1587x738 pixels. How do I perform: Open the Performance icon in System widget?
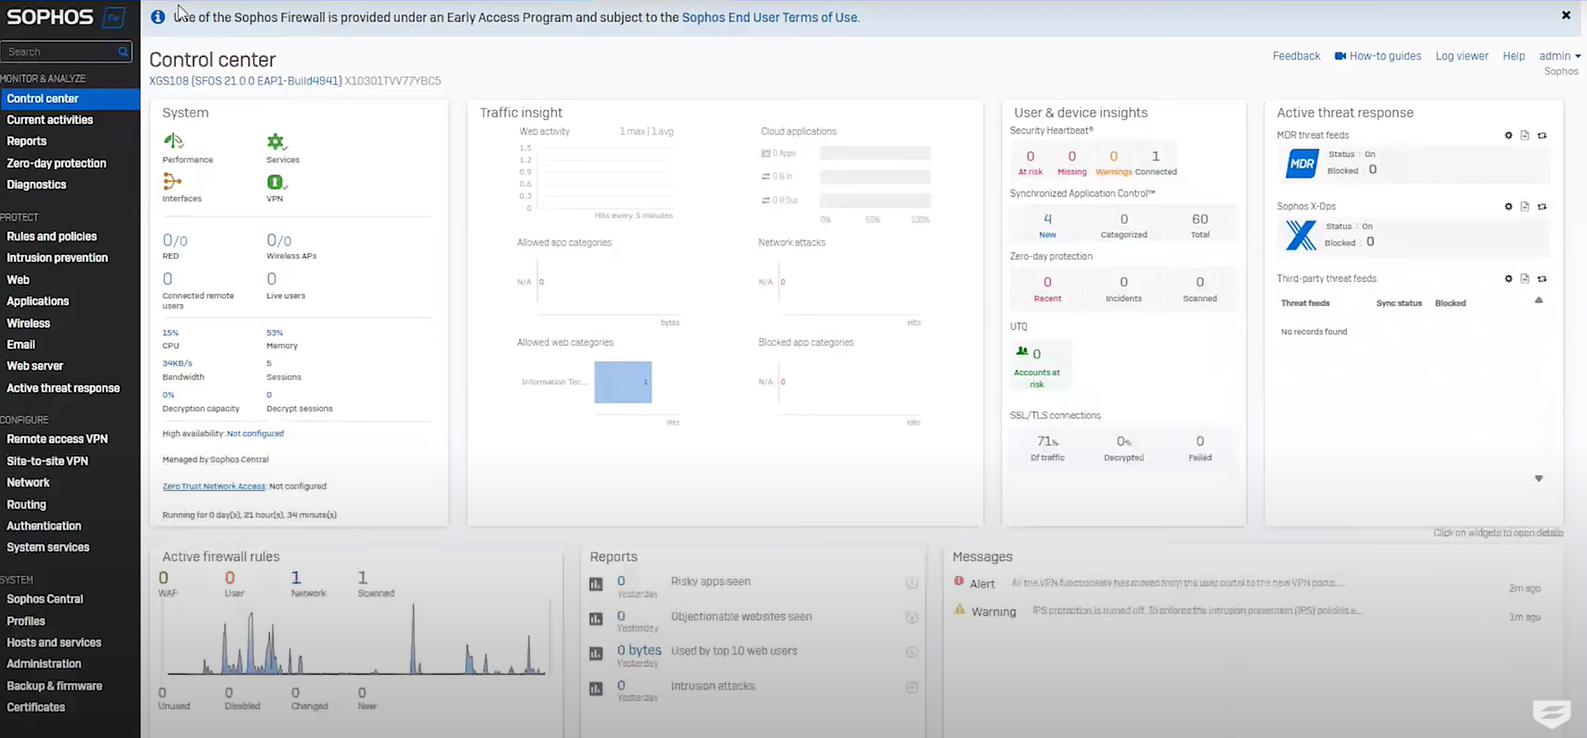(173, 141)
